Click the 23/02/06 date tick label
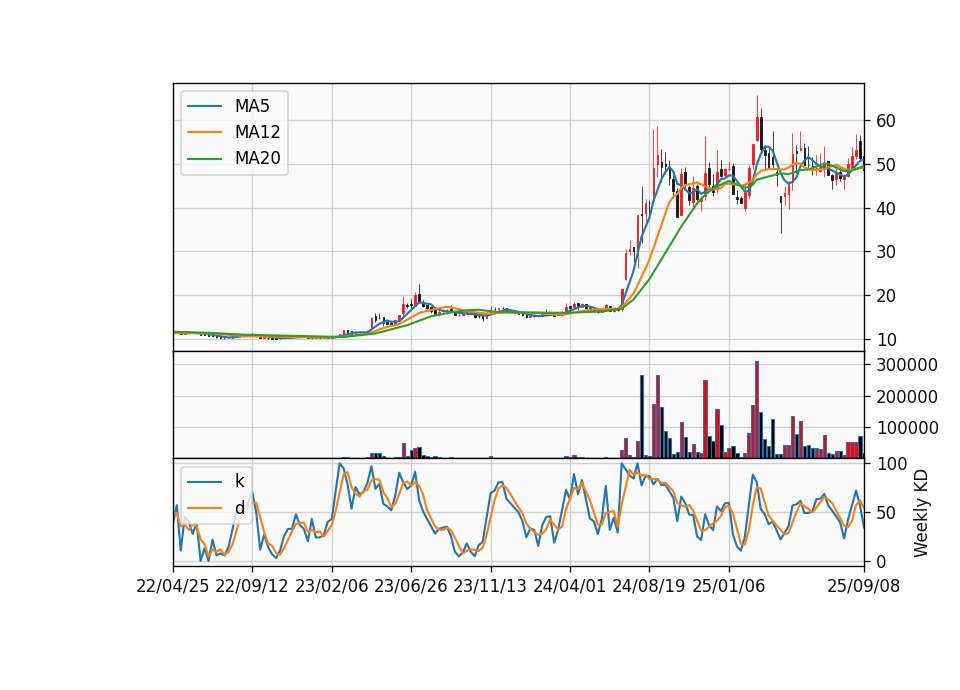The image size is (960, 690). (332, 586)
